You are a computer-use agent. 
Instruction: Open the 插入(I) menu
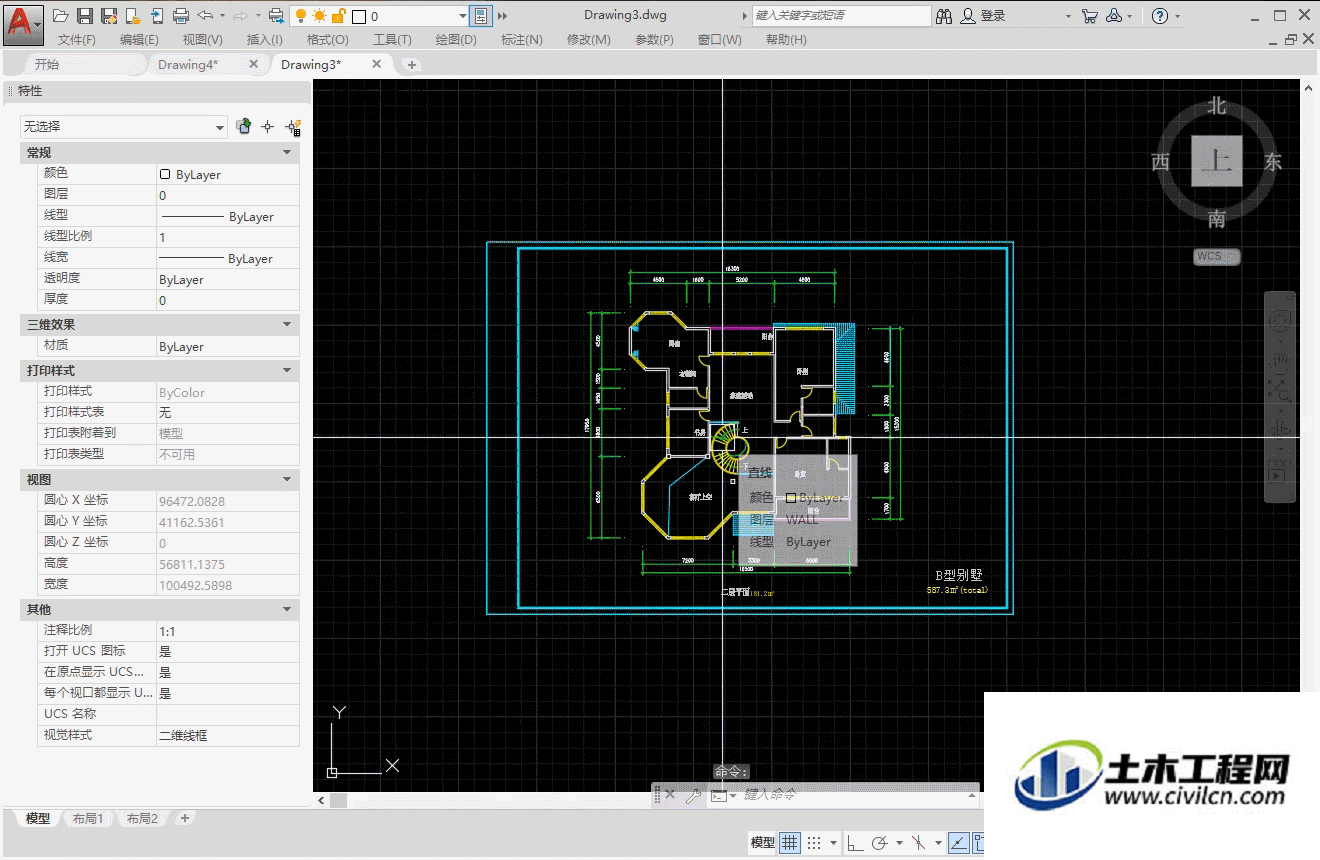tap(264, 39)
